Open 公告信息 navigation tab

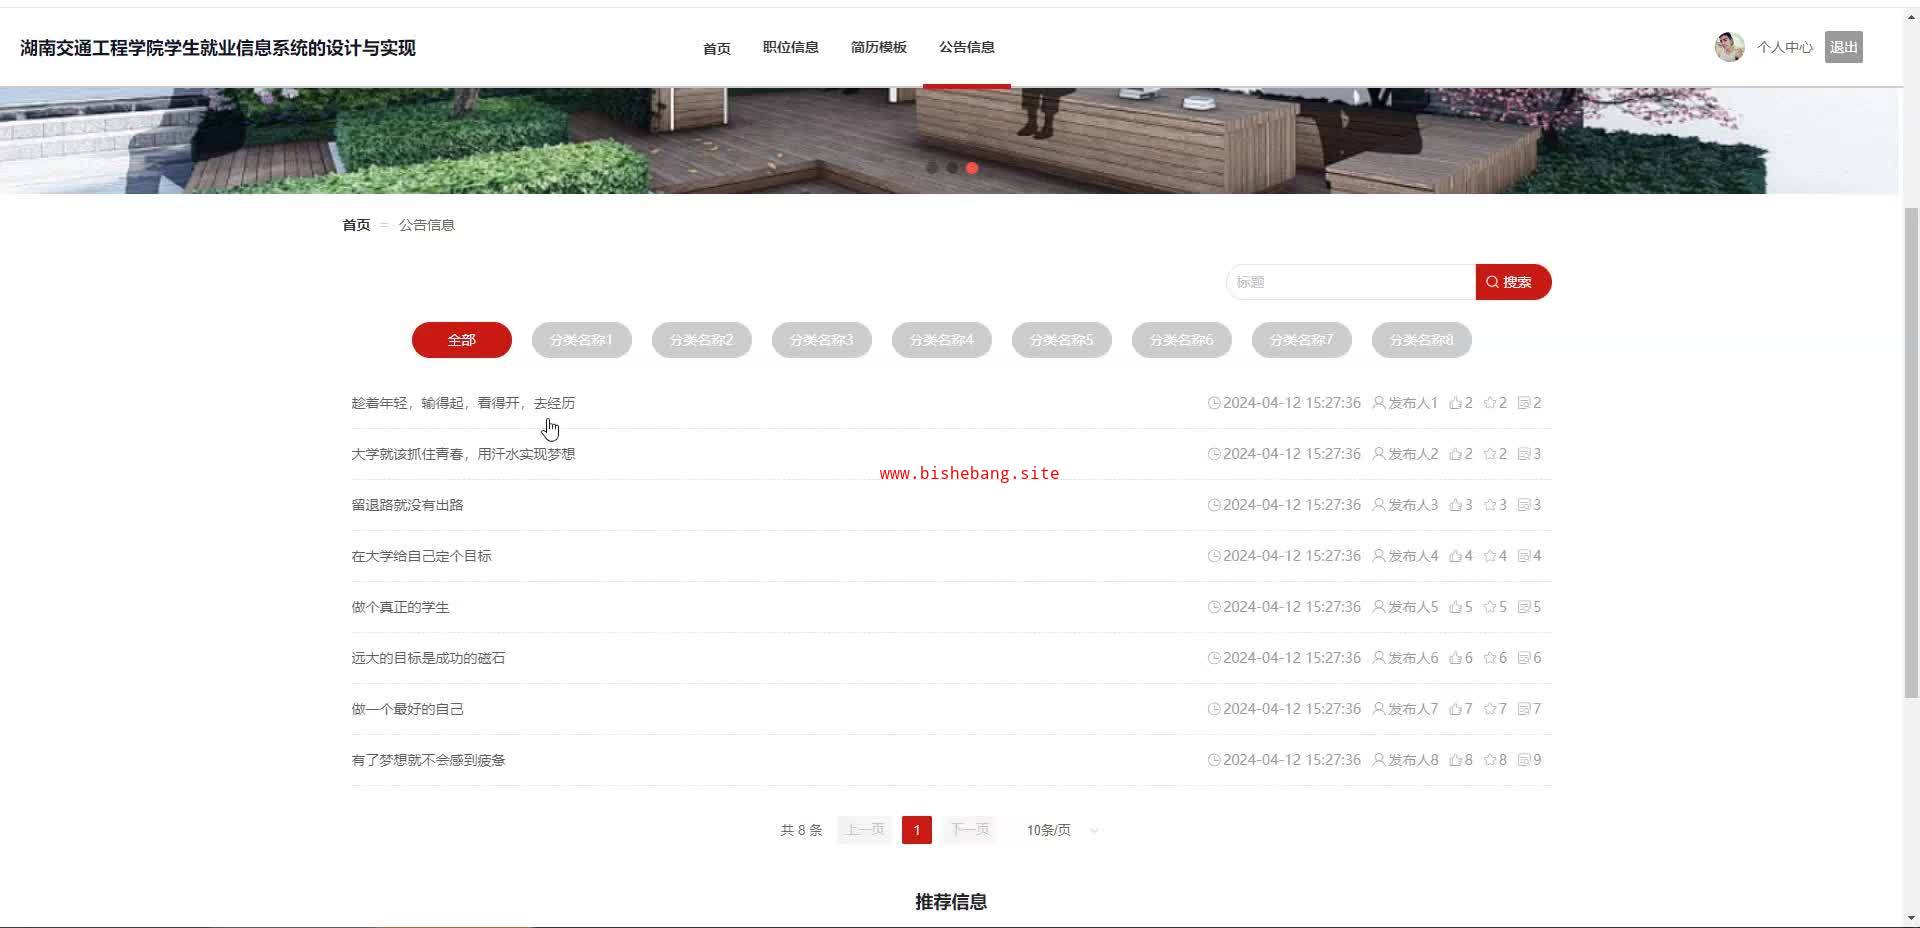(x=967, y=47)
